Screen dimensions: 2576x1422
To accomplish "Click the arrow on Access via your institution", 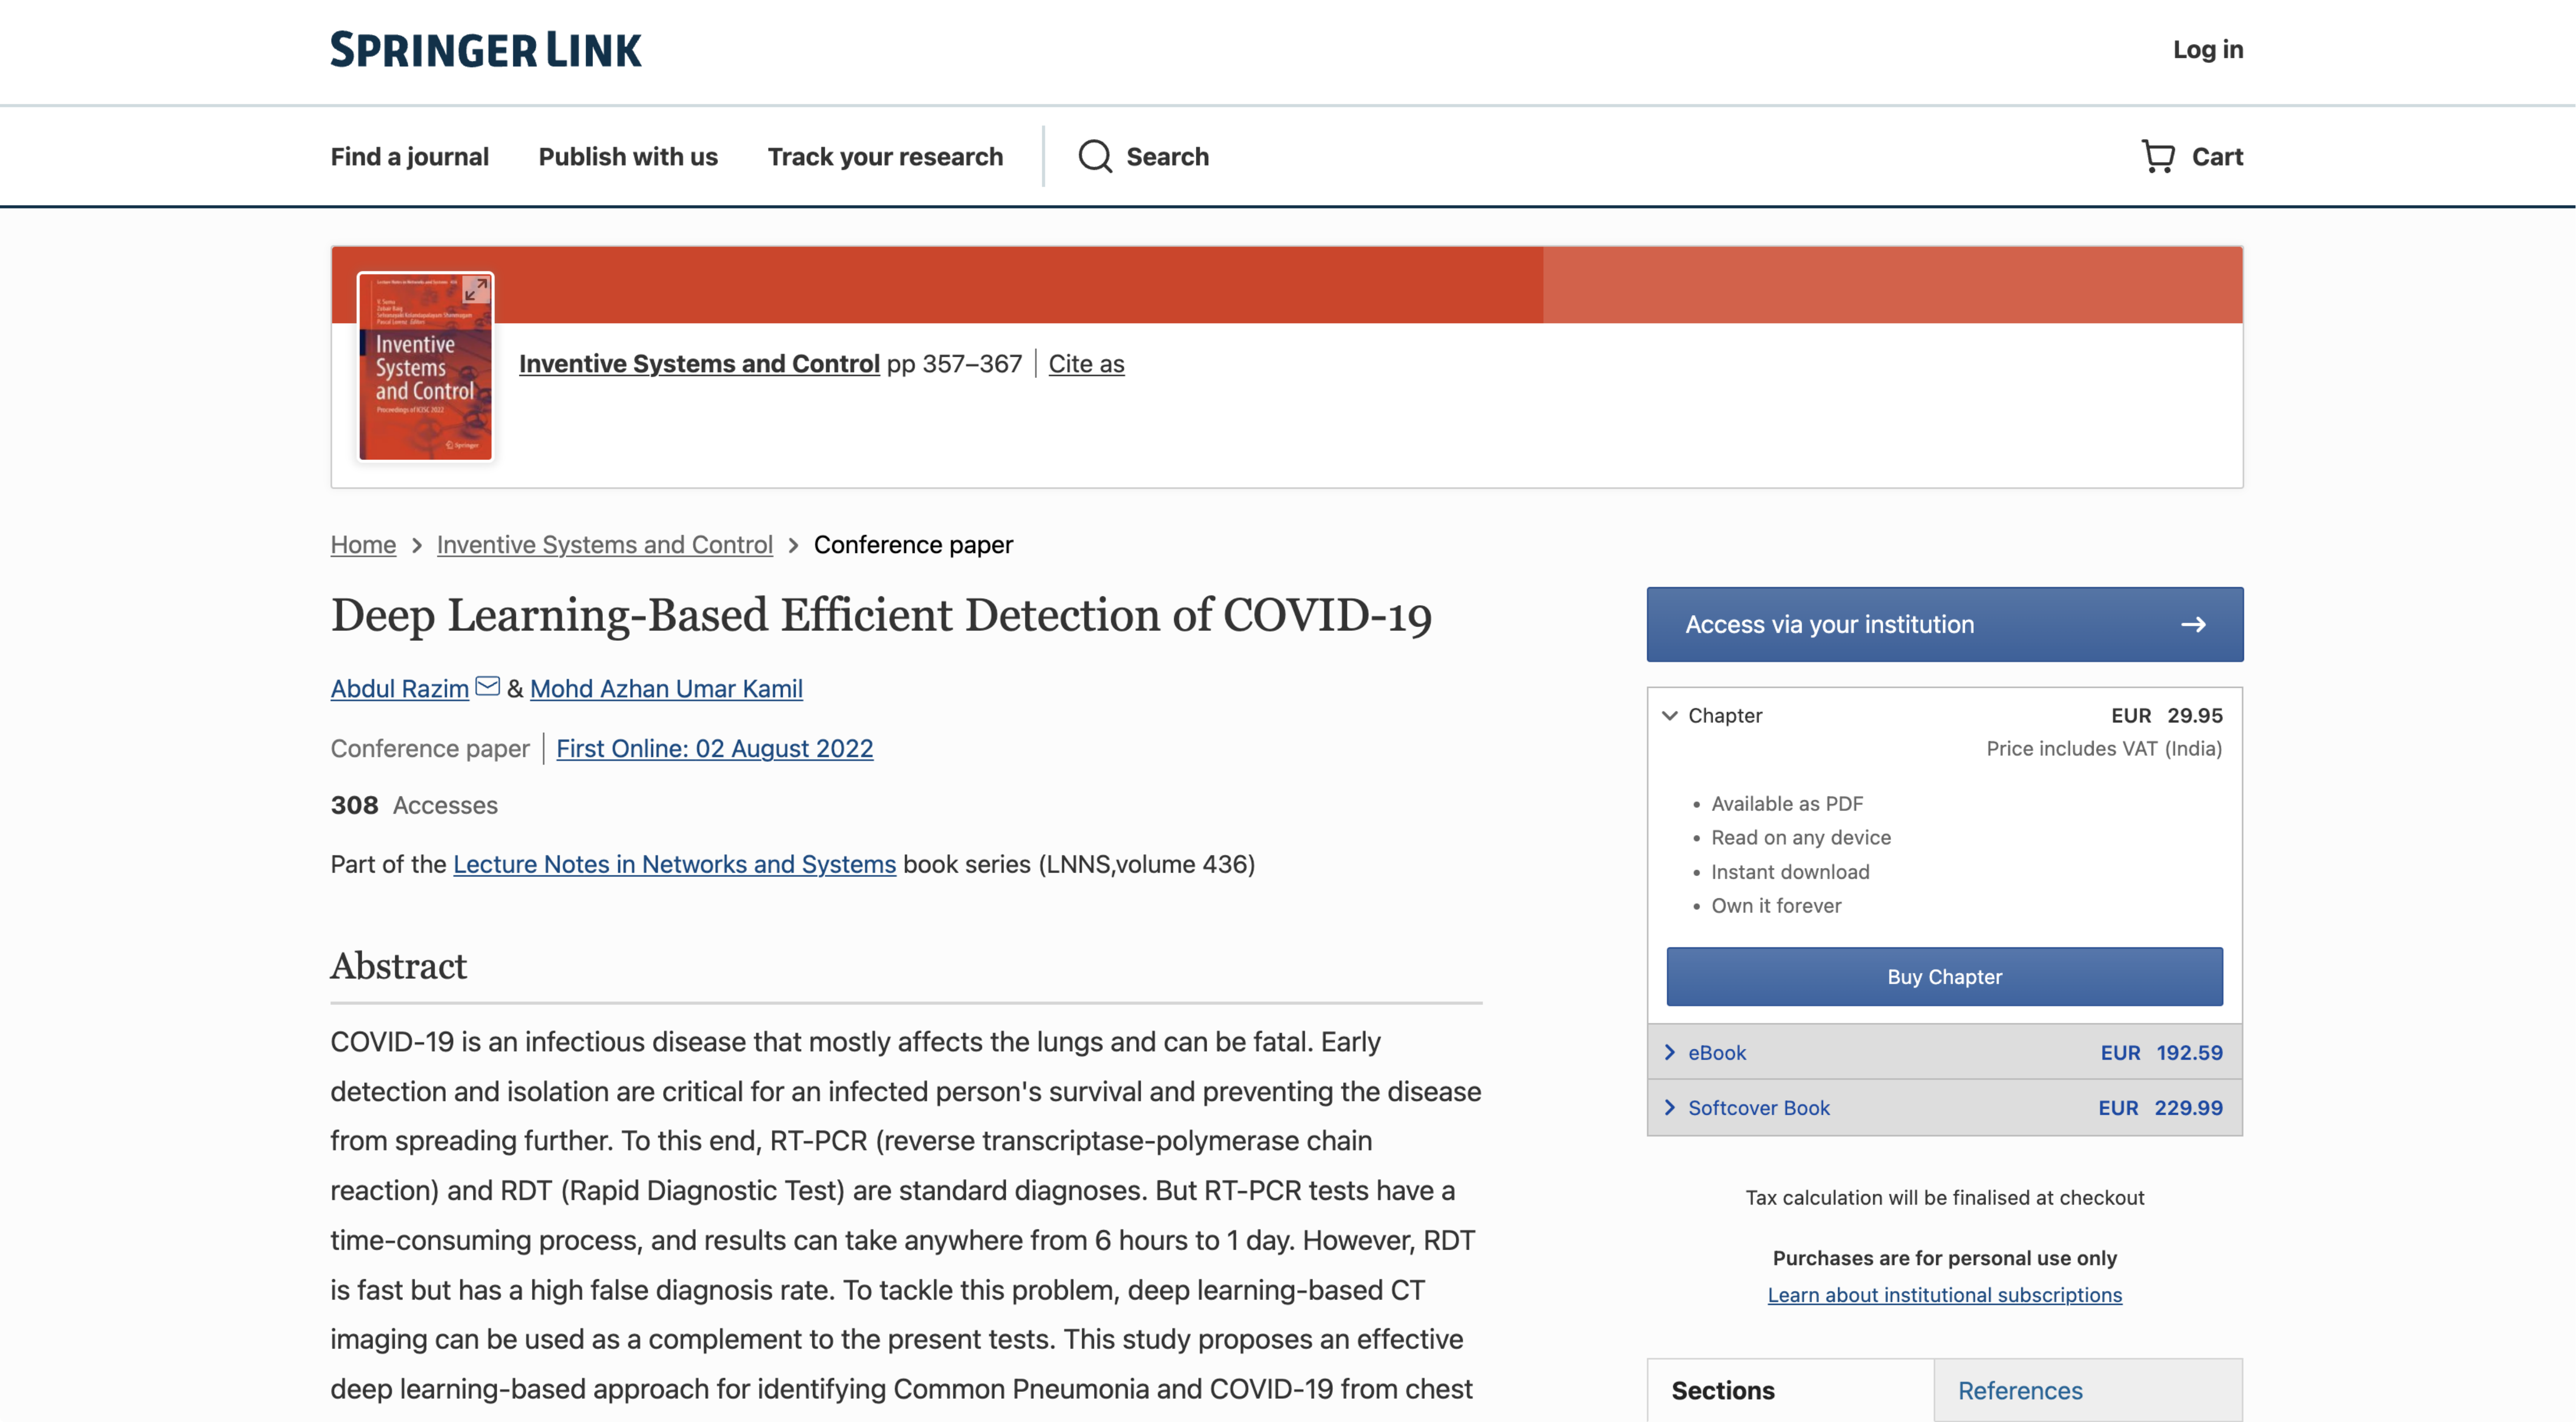I will point(2193,625).
